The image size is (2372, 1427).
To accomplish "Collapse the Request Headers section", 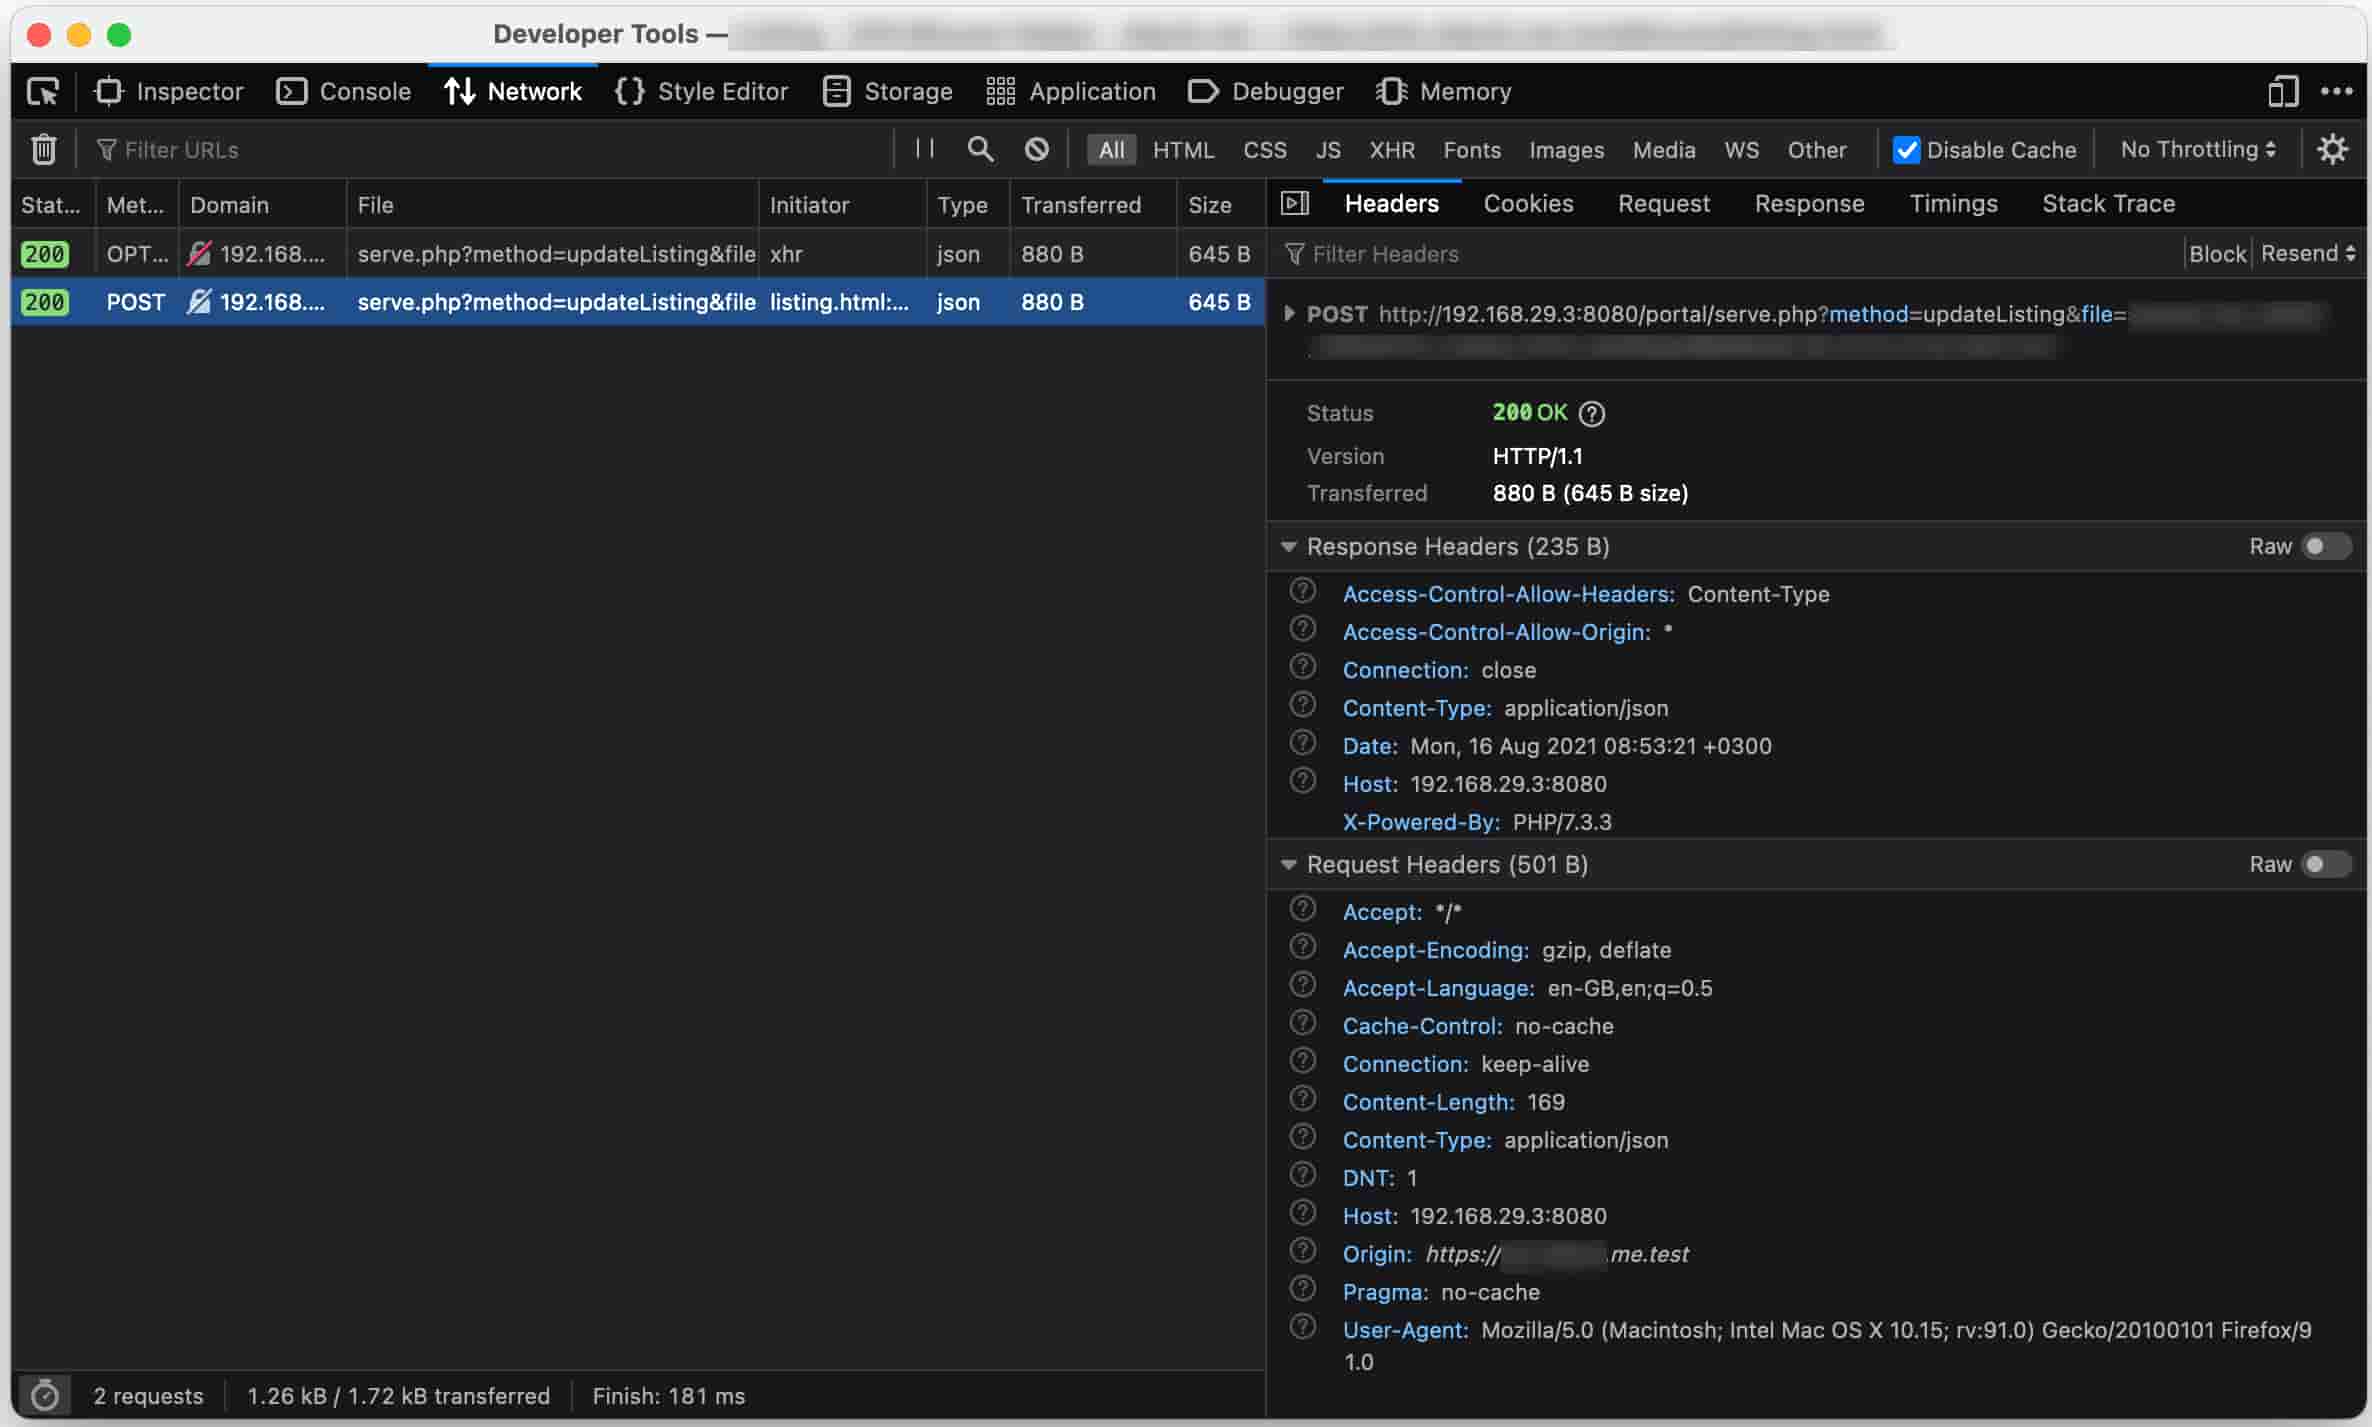I will pos(1288,865).
